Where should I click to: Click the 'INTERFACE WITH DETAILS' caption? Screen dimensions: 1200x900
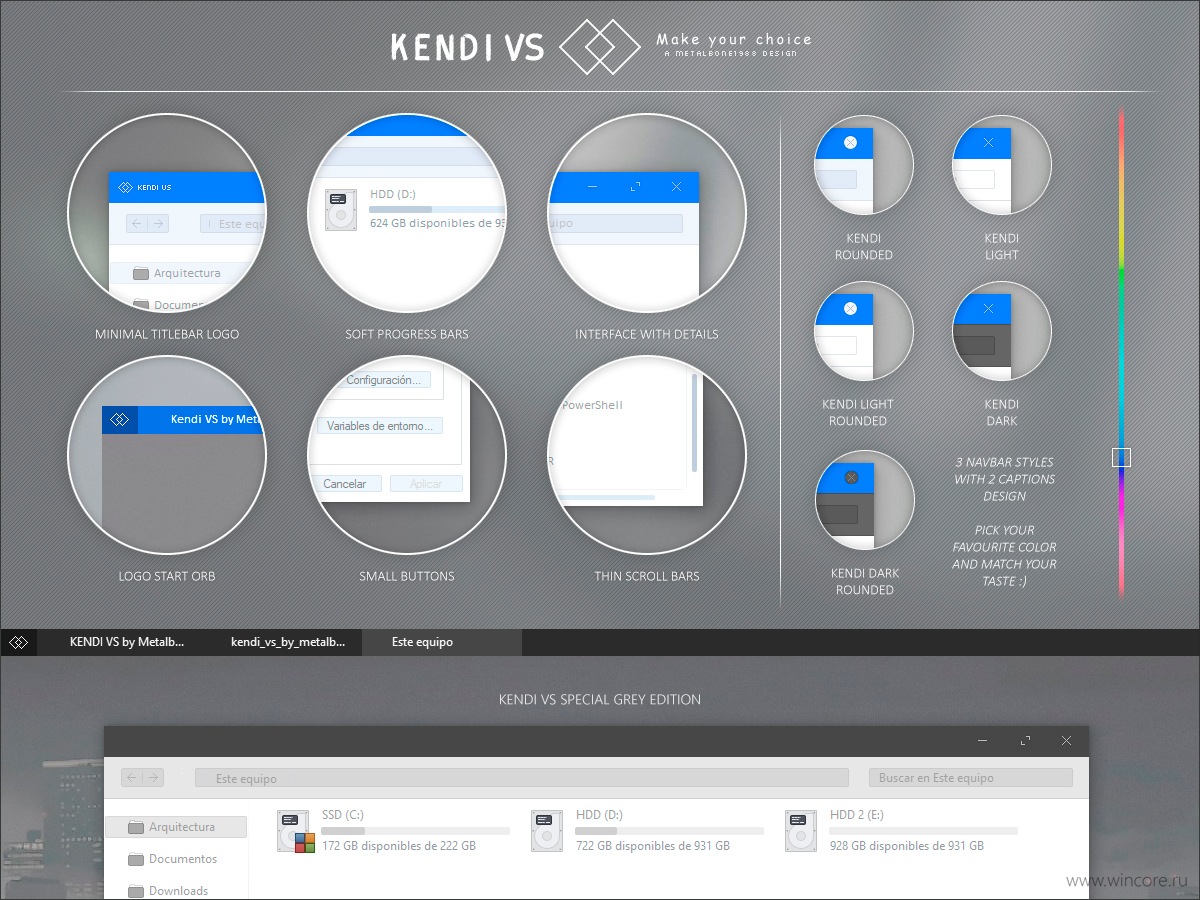pyautogui.click(x=647, y=334)
